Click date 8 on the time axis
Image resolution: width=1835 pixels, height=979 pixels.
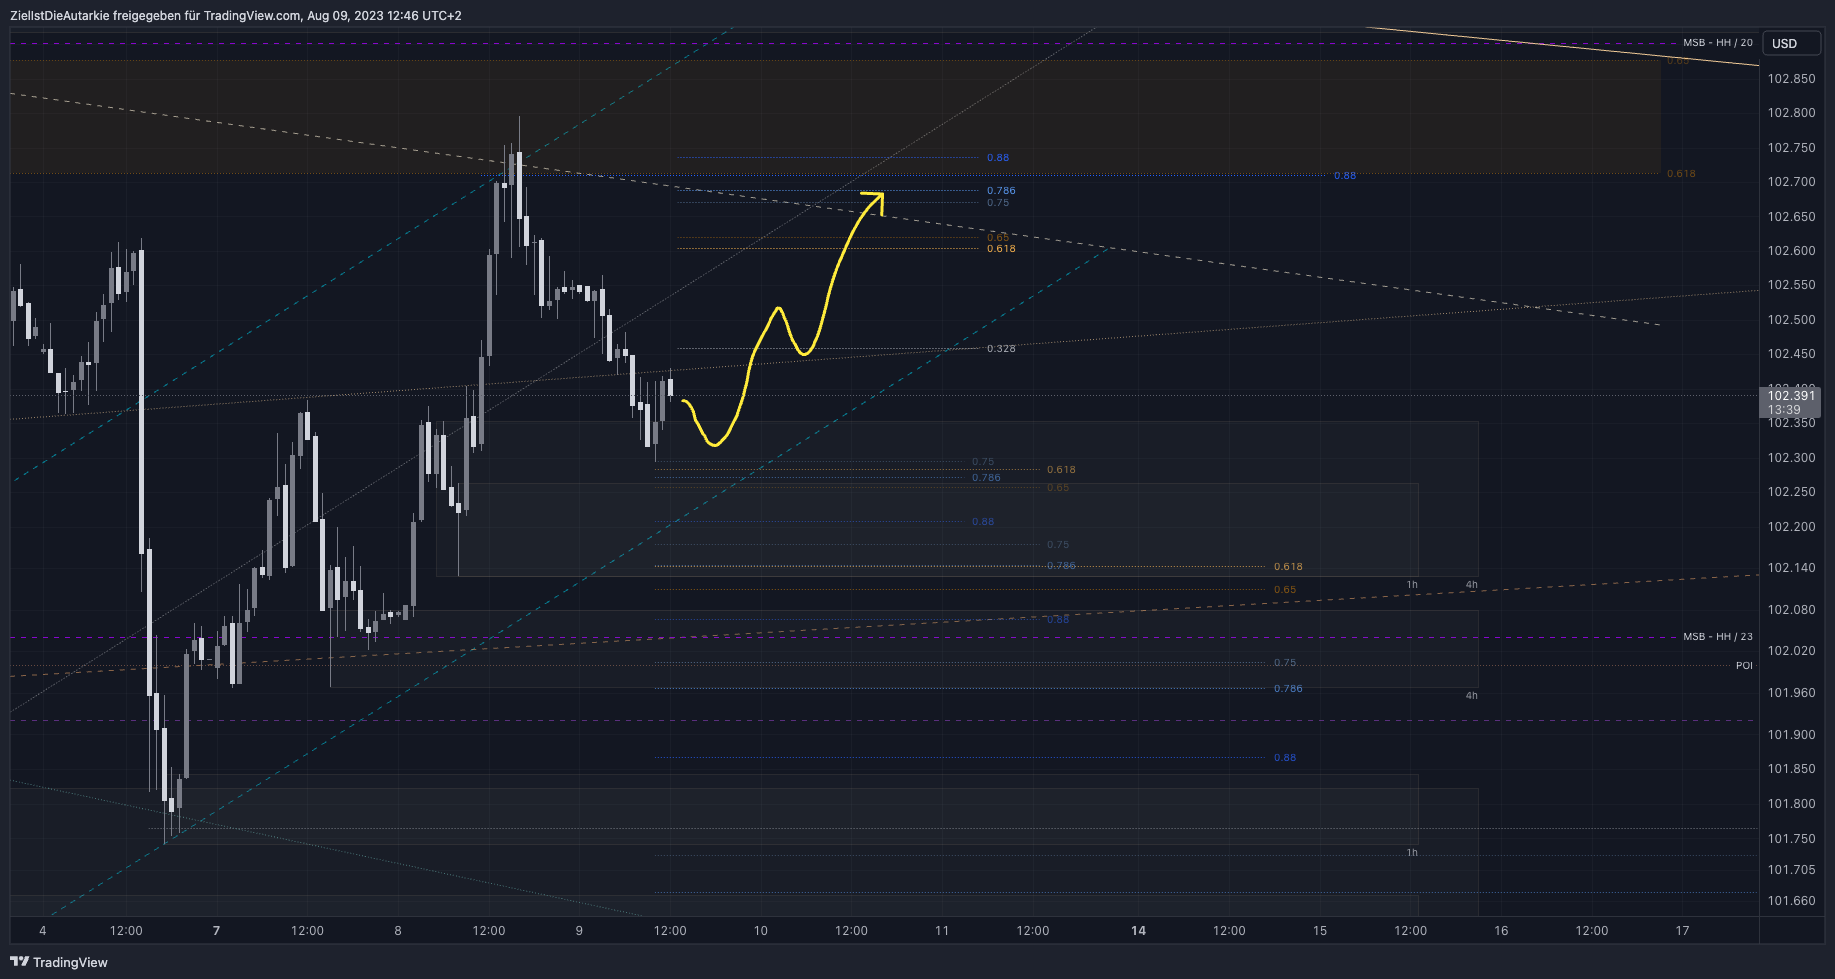click(398, 931)
